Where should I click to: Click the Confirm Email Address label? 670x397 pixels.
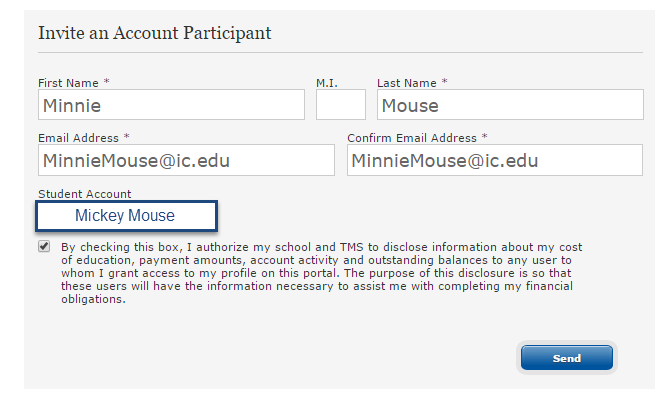tap(412, 138)
